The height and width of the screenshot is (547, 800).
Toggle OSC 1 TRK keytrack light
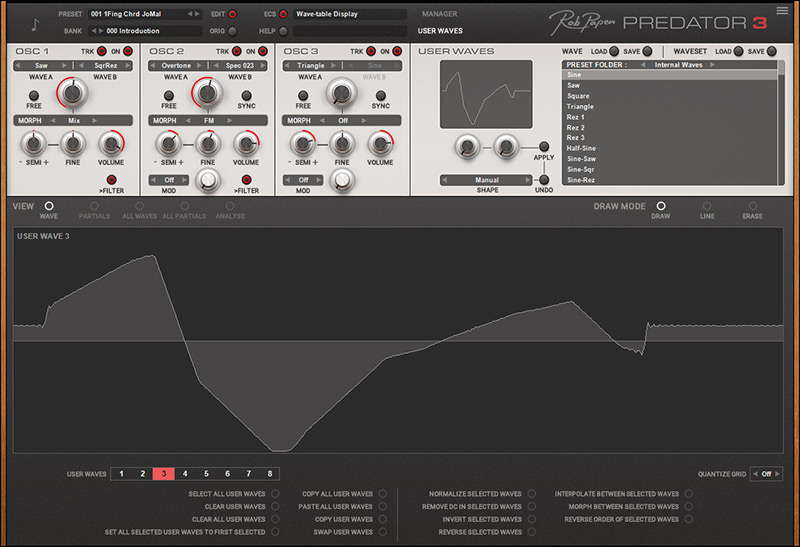pyautogui.click(x=102, y=51)
